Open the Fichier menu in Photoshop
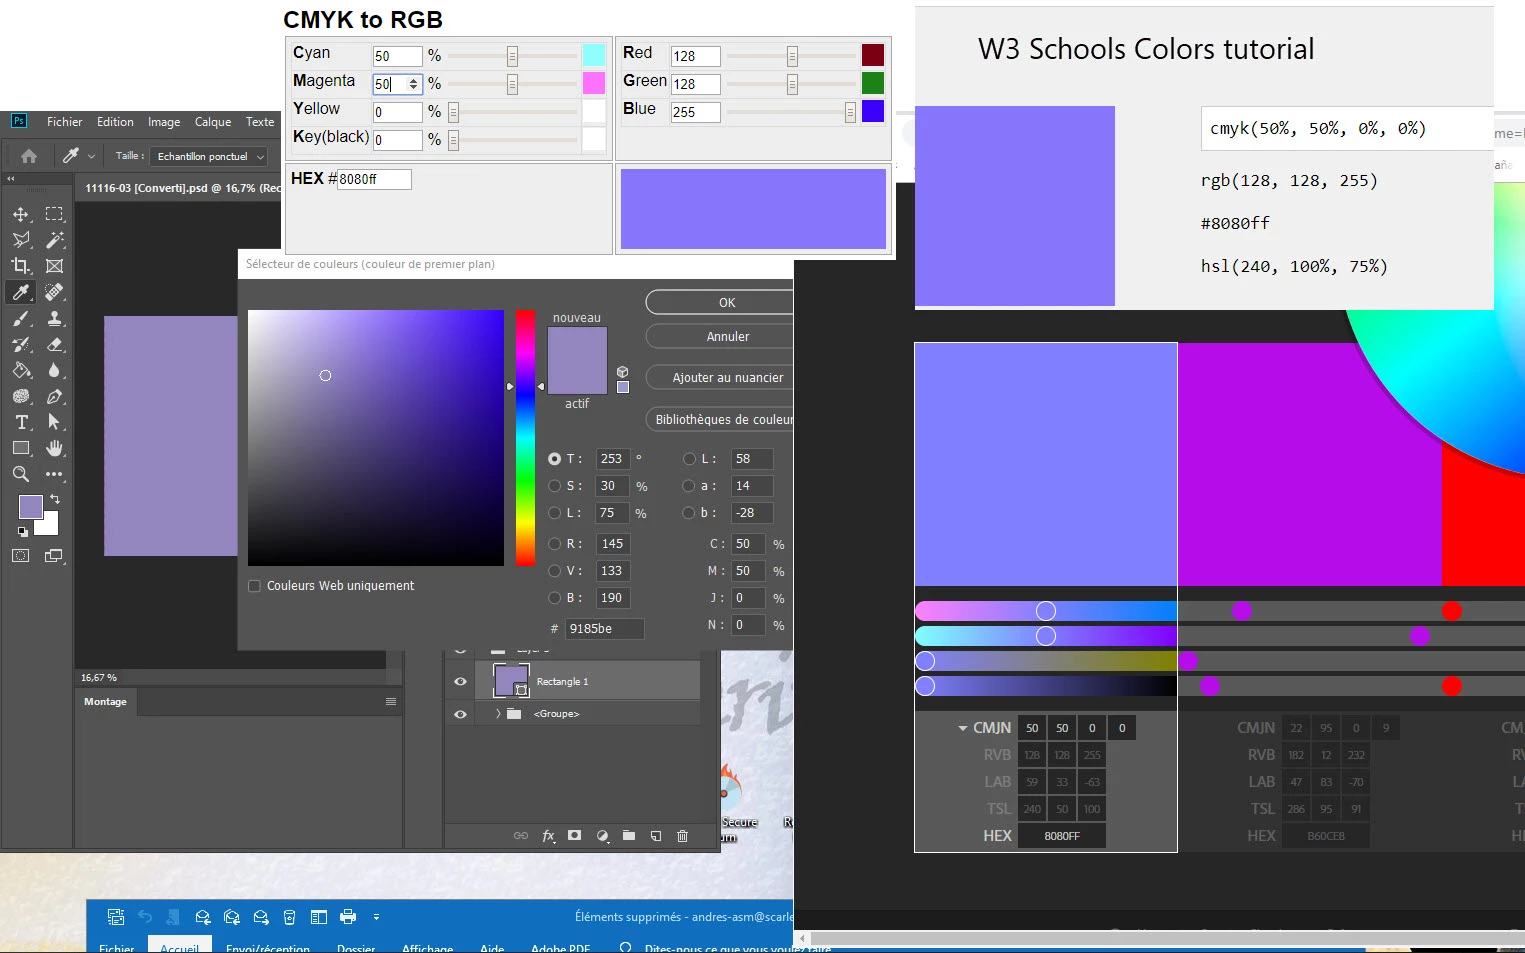This screenshot has width=1525, height=953. [64, 122]
